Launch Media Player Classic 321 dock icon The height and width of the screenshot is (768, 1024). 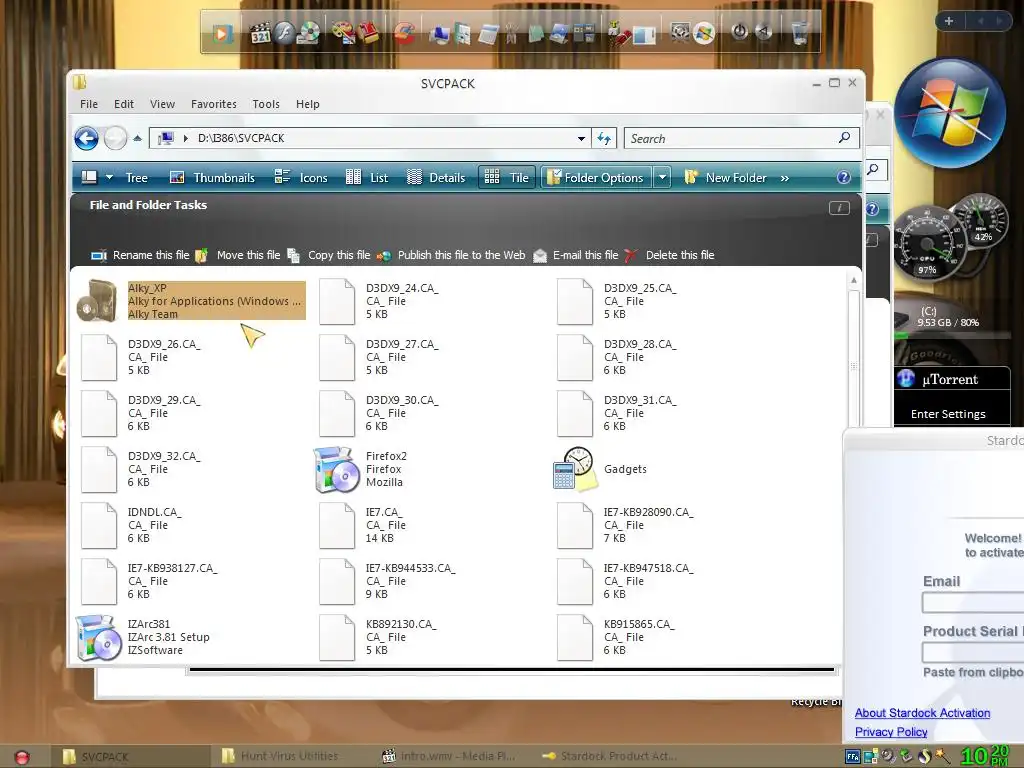coord(261,33)
